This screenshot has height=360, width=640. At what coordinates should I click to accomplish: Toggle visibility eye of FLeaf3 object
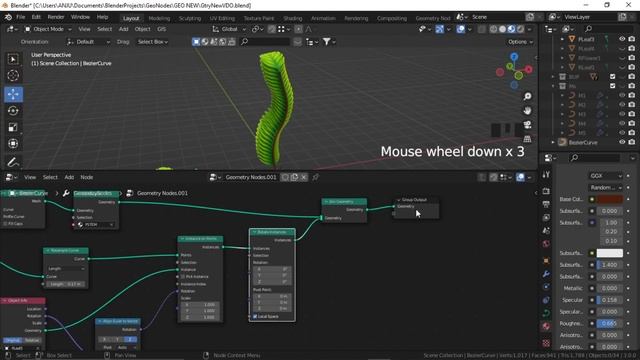(622, 39)
